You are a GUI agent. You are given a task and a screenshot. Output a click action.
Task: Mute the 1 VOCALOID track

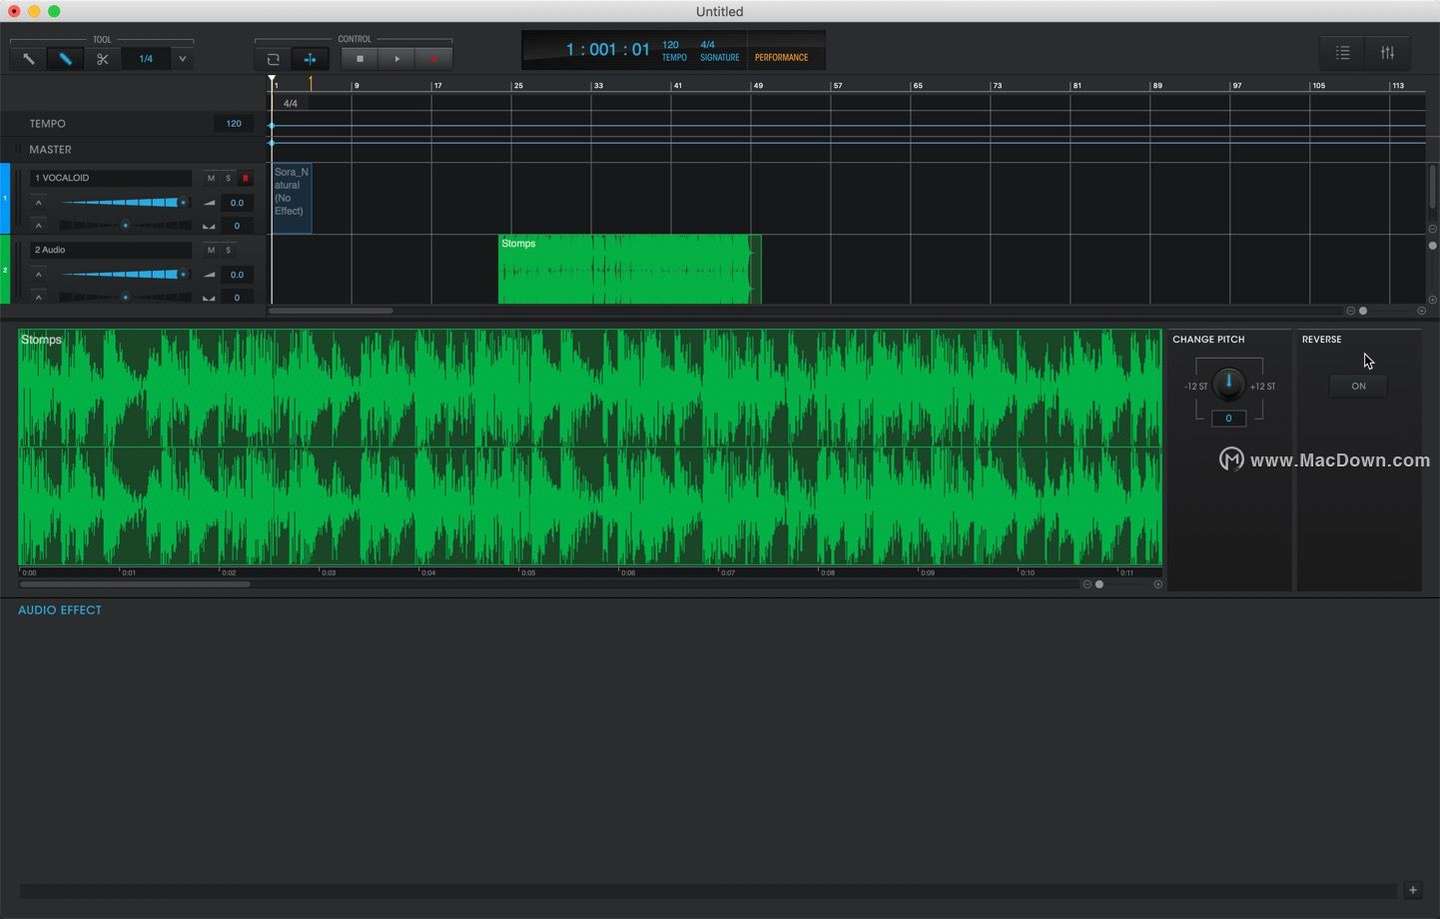click(x=211, y=178)
